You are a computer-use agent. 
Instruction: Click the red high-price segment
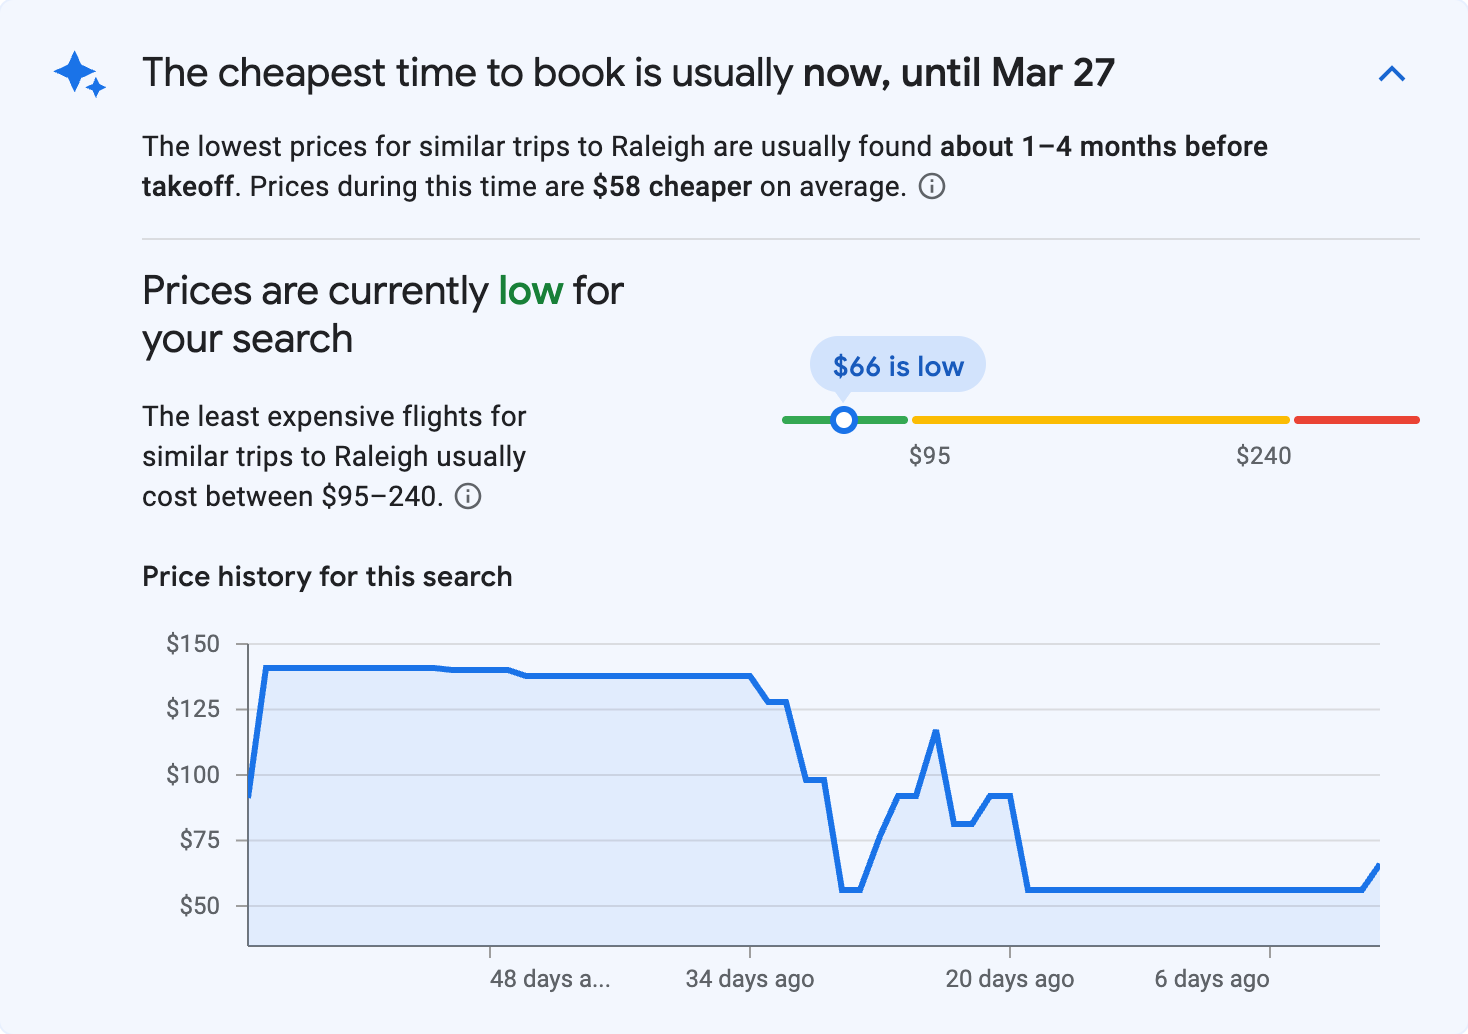(x=1356, y=419)
